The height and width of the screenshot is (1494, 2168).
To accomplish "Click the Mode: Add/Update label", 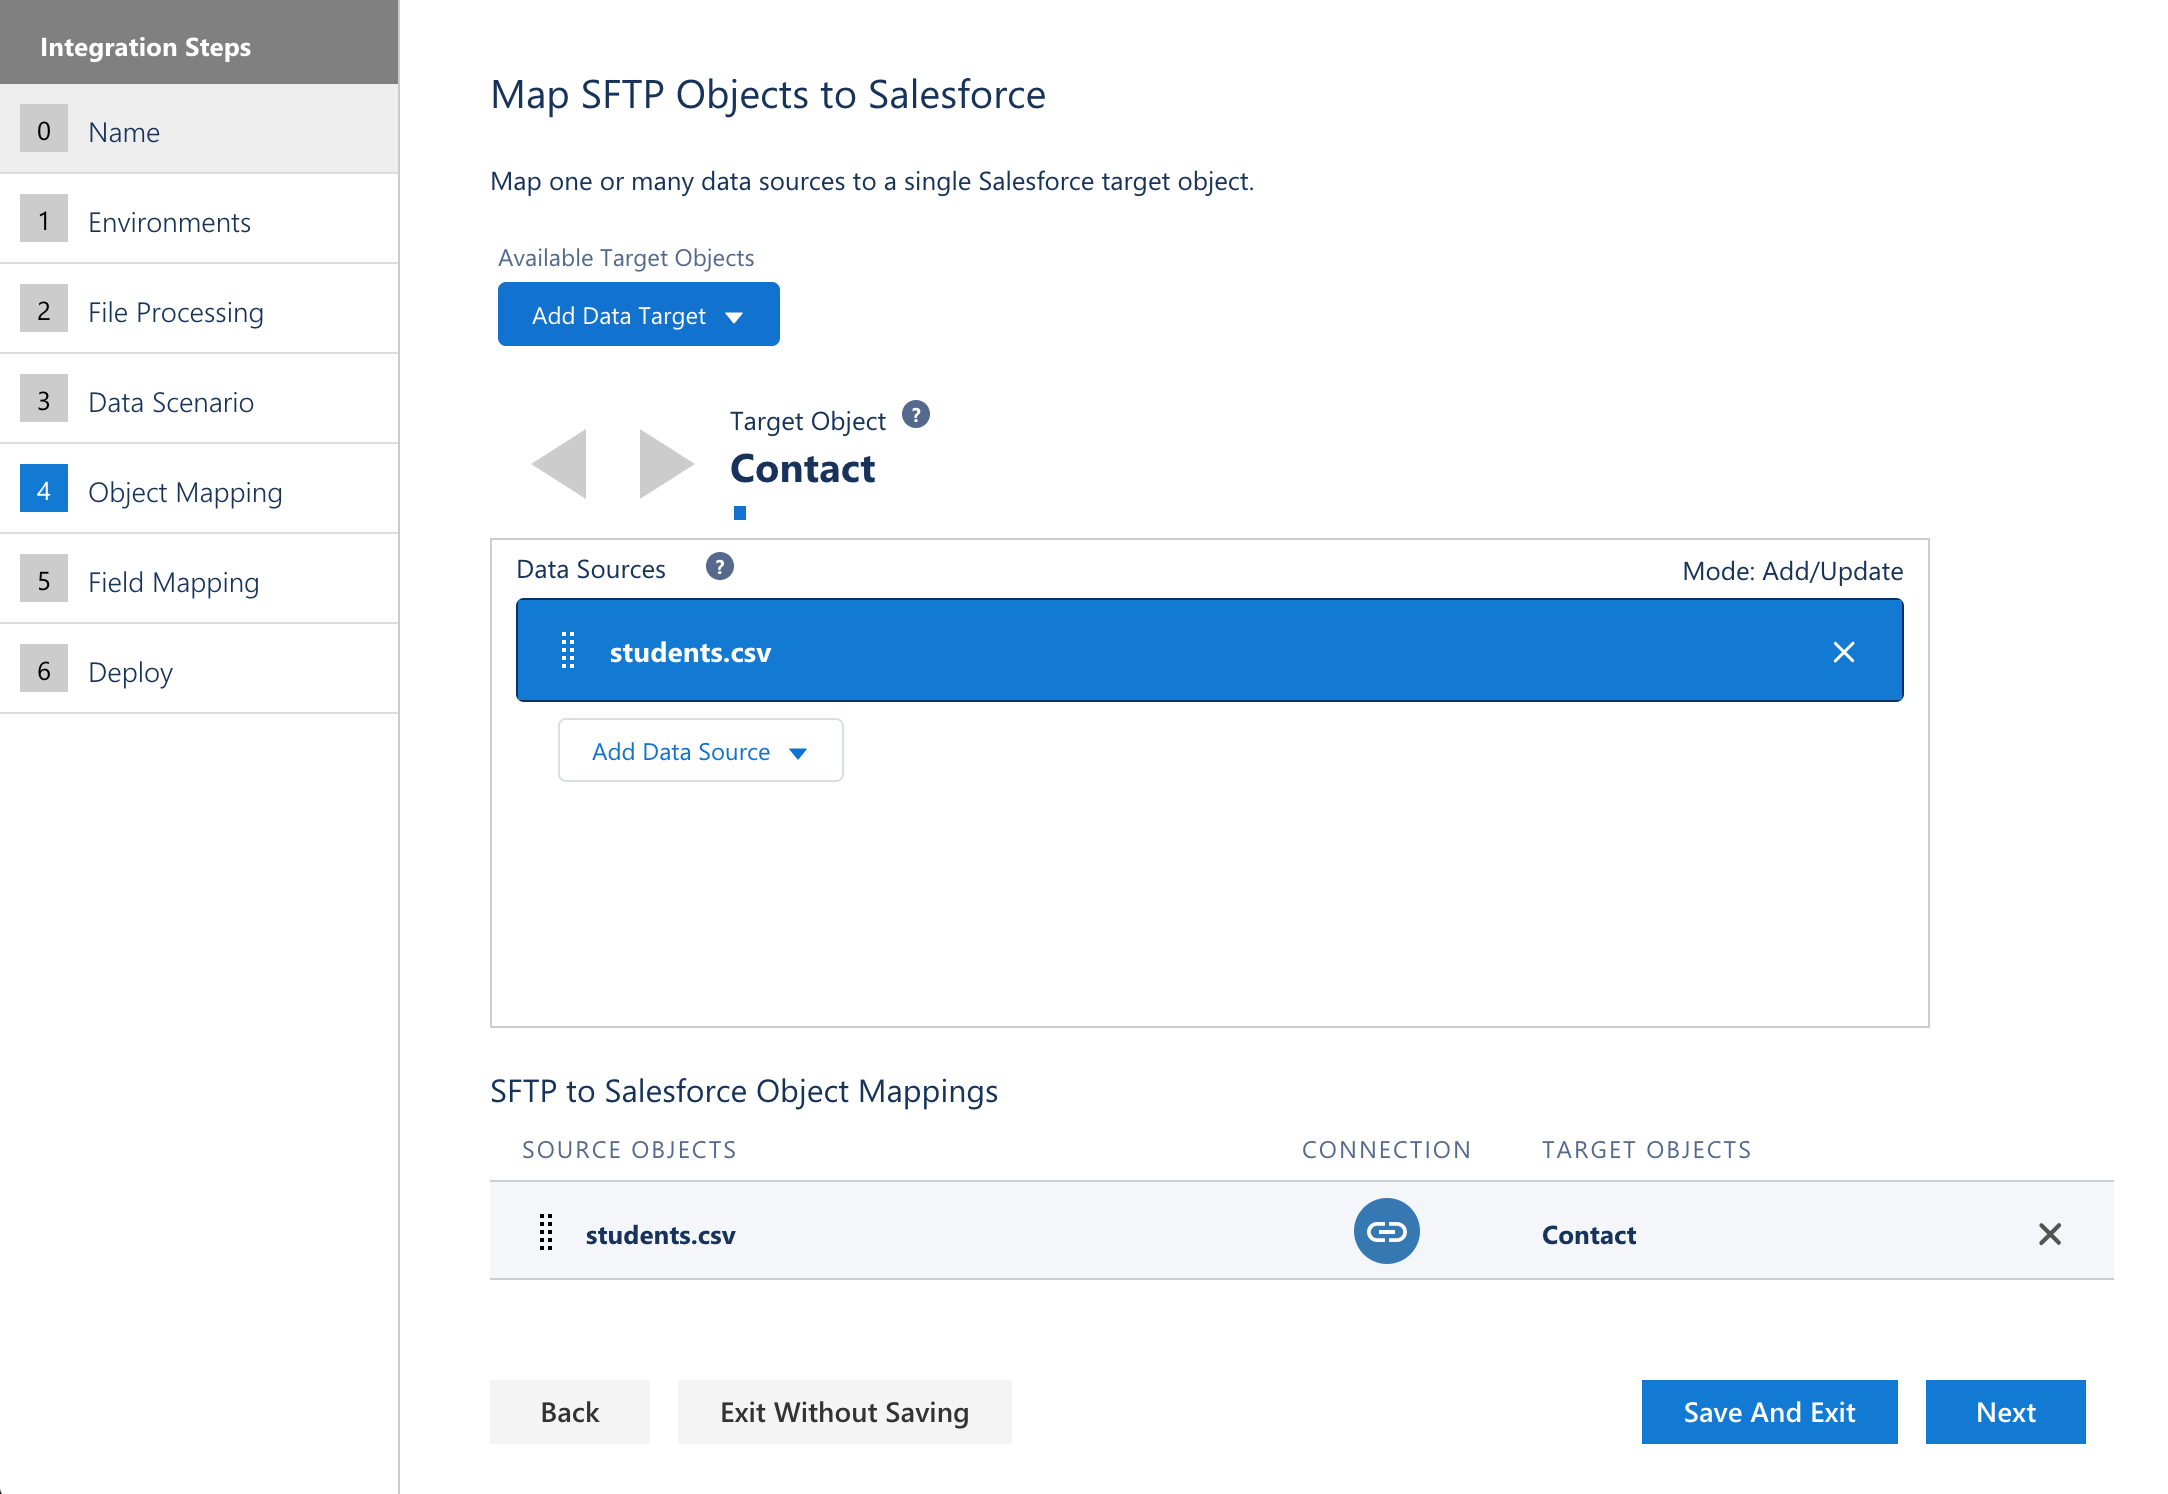I will tap(1793, 571).
